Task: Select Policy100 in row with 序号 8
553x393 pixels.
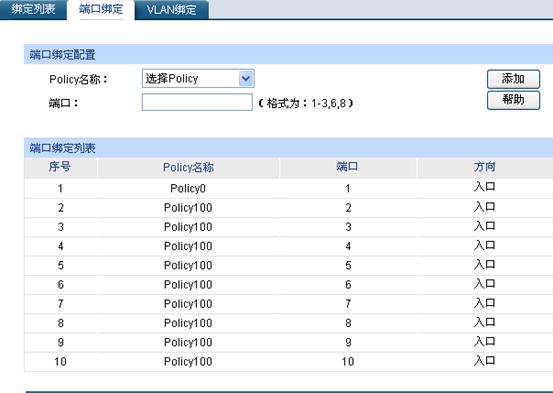Action: point(188,323)
